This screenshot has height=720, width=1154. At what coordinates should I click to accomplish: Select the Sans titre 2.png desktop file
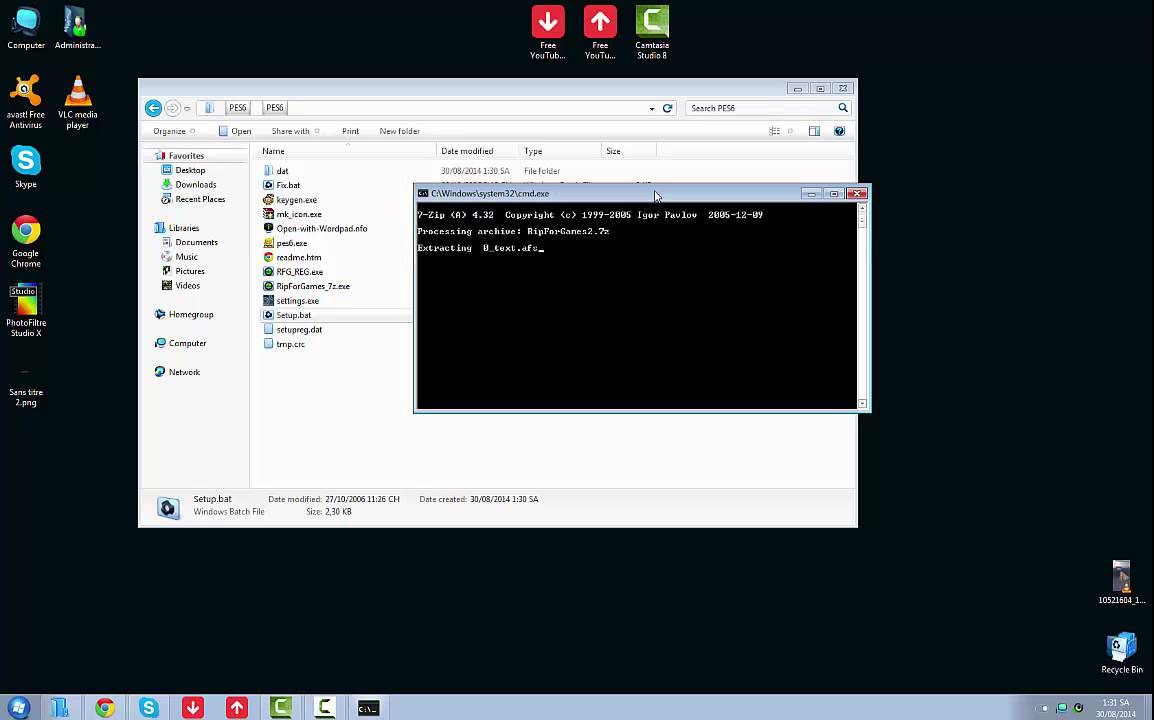[x=26, y=386]
